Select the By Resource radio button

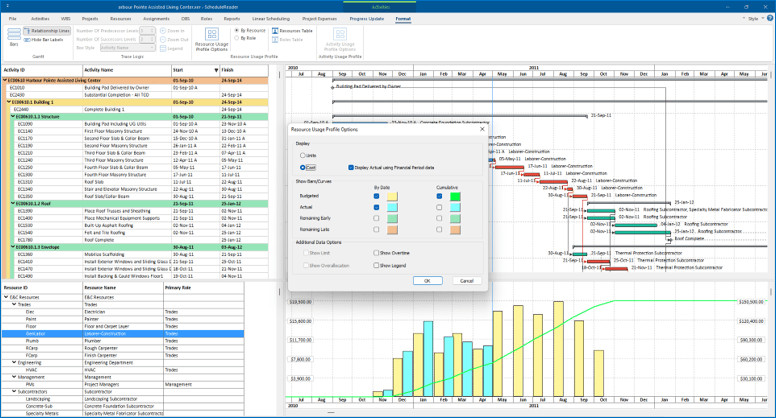coord(237,31)
